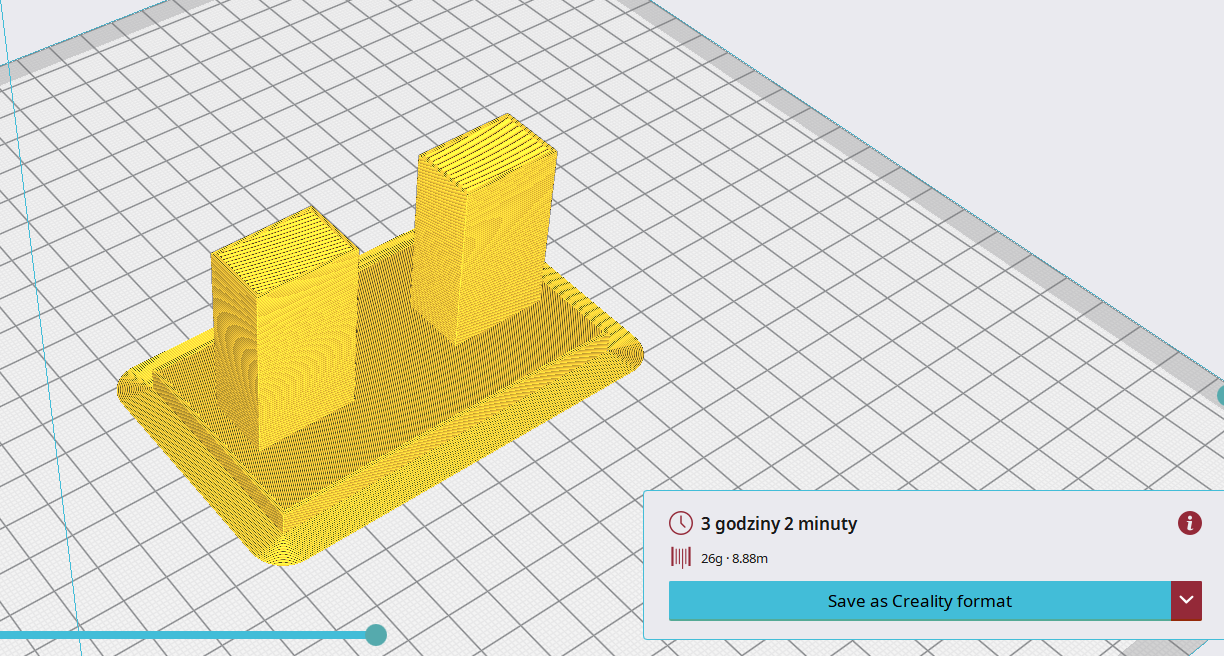Open the red info icon on the print summary
The height and width of the screenshot is (656, 1224).
[x=1189, y=522]
